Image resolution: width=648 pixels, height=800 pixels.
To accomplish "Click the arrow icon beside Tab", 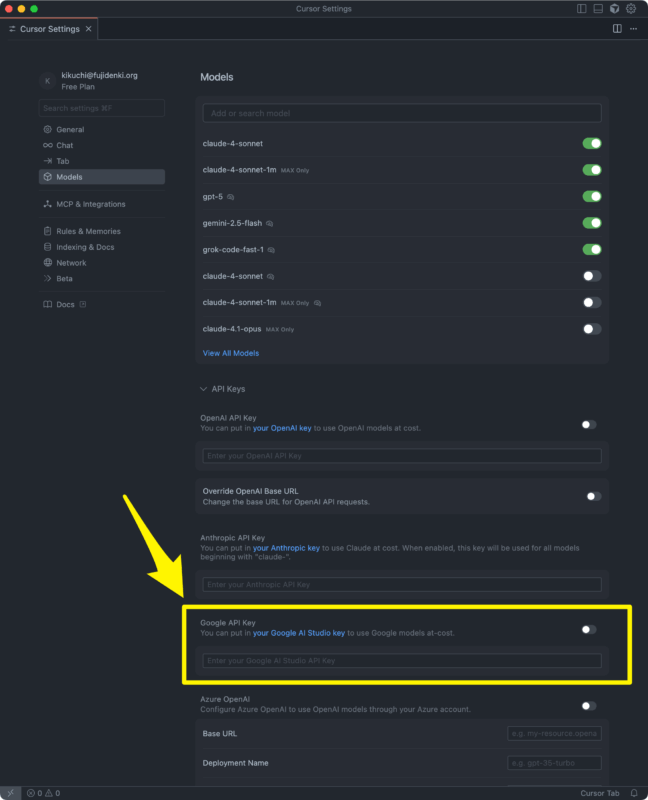I will [x=47, y=161].
